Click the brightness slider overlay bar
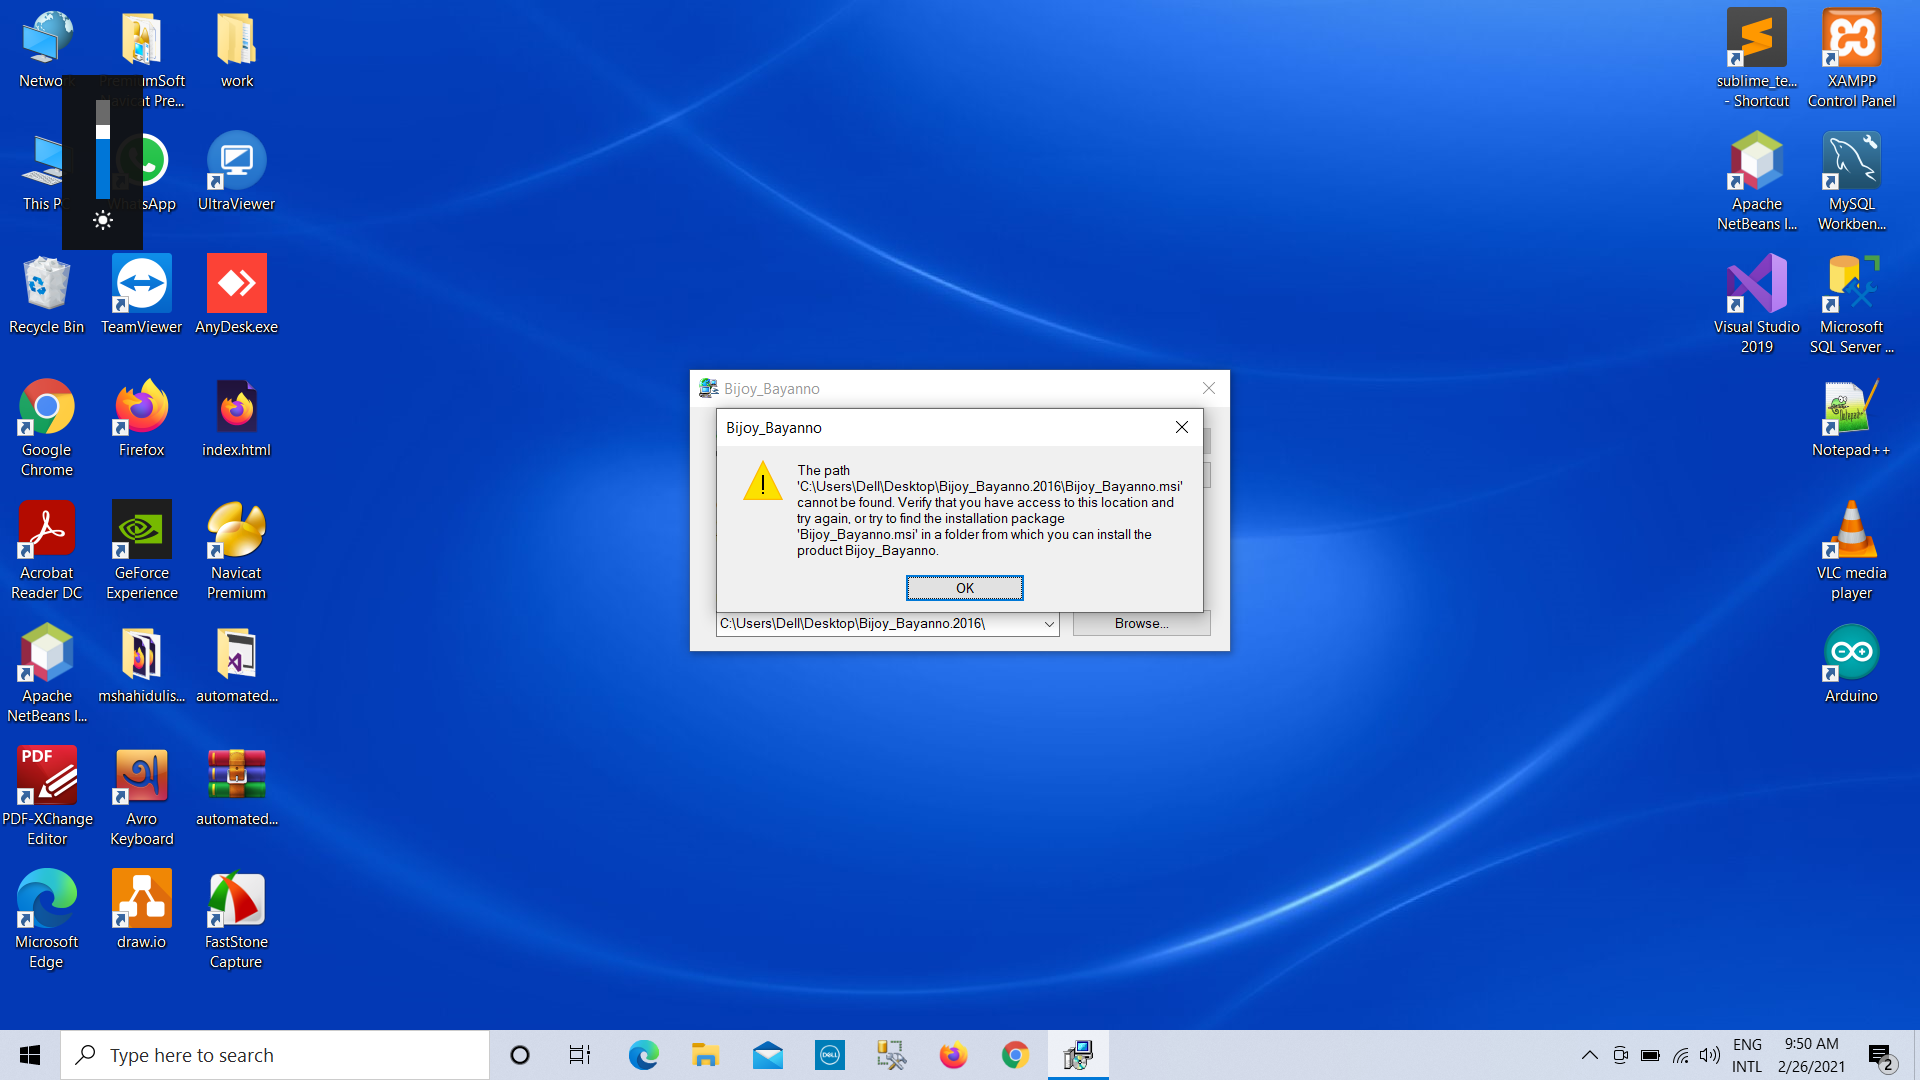1920x1080 pixels. [x=102, y=148]
